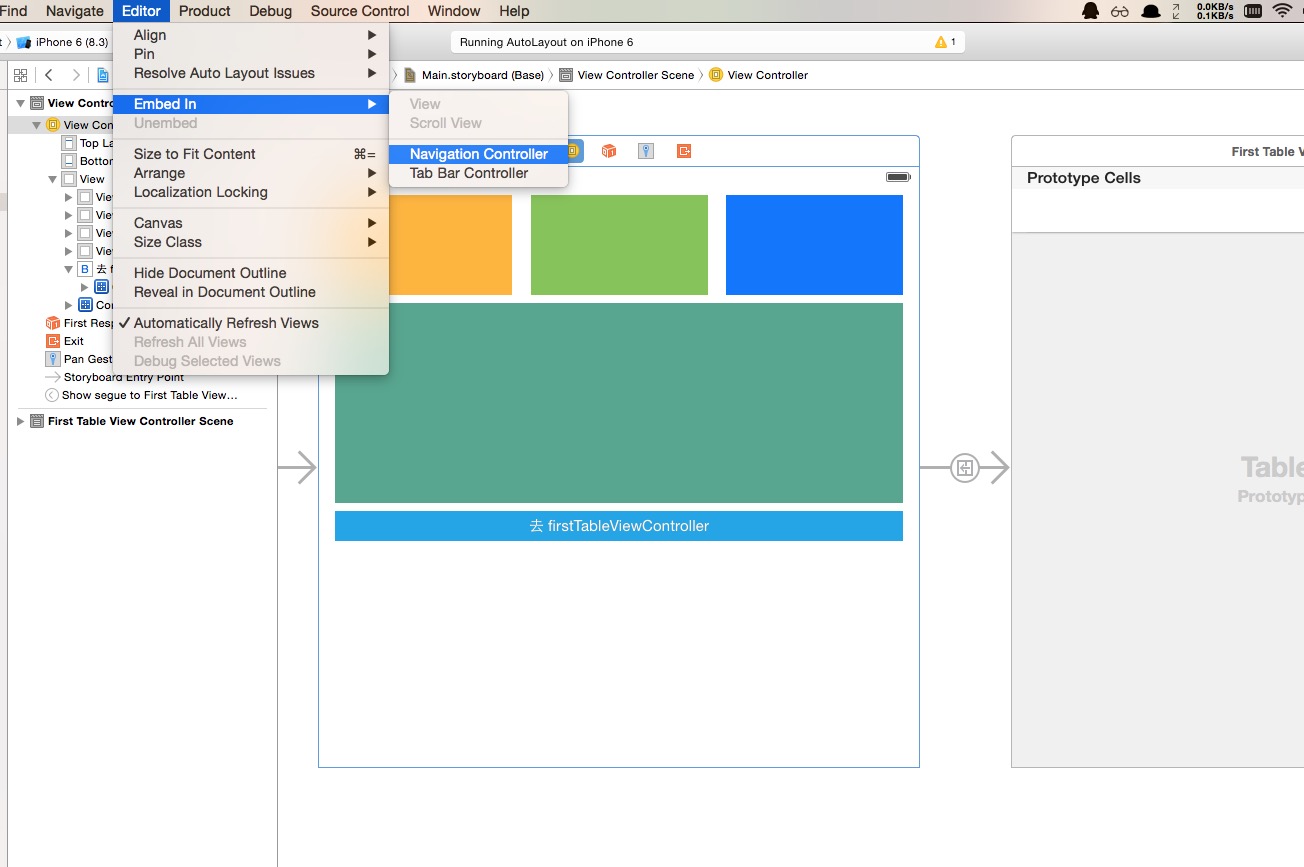Click the 去 firstTableViewController button
The width and height of the screenshot is (1304, 867).
pos(619,526)
